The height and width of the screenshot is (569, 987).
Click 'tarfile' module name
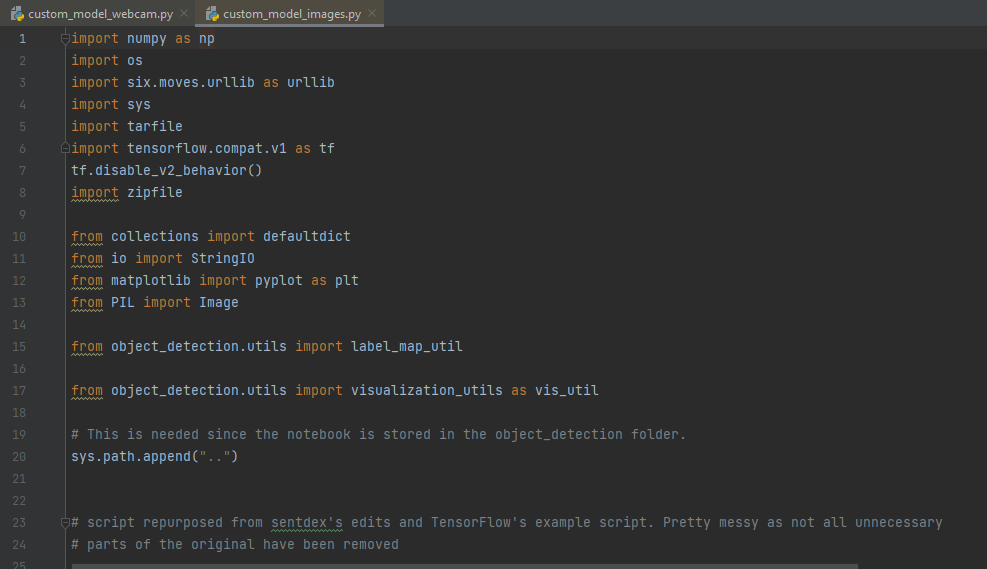[155, 127]
